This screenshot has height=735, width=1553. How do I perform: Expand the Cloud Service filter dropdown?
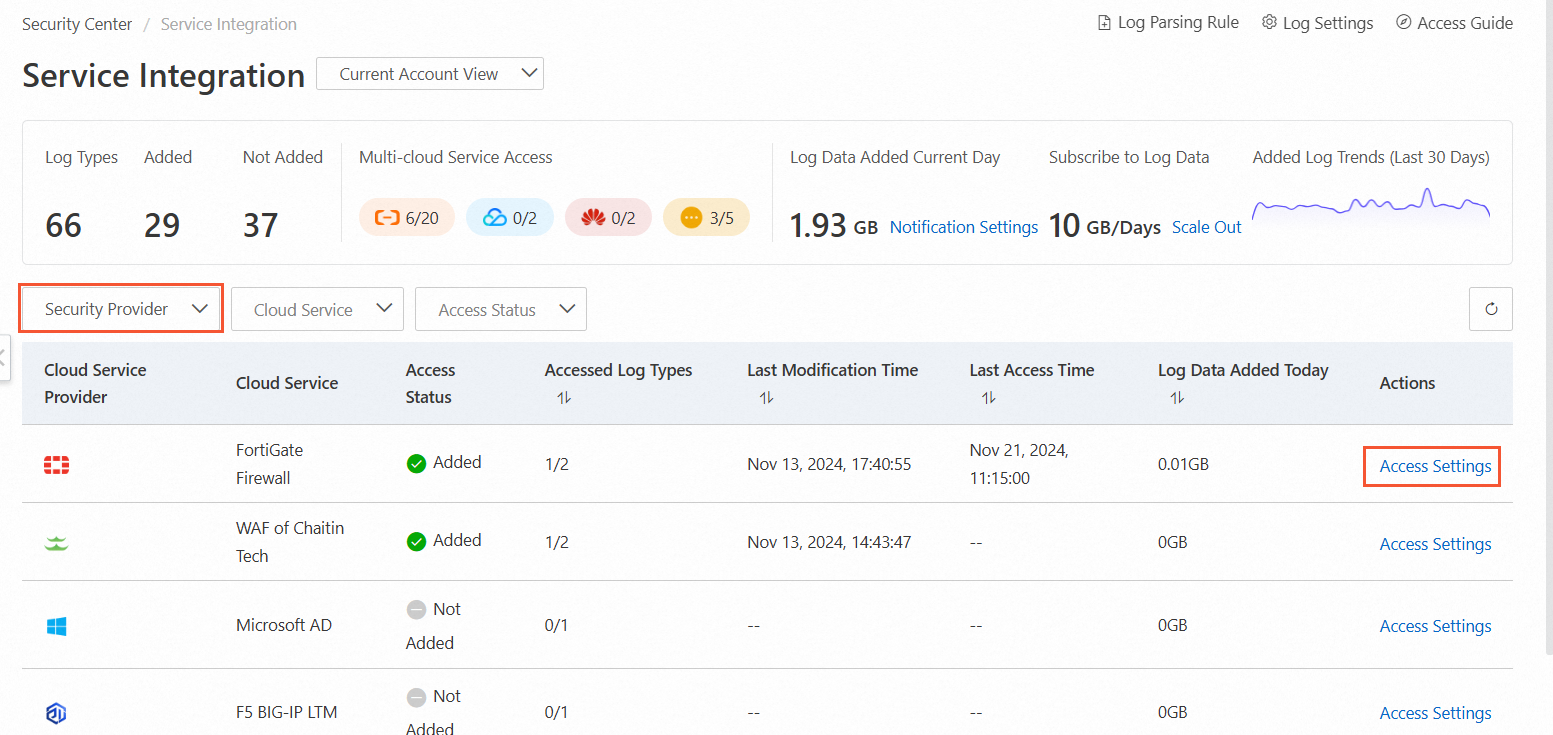tap(317, 309)
